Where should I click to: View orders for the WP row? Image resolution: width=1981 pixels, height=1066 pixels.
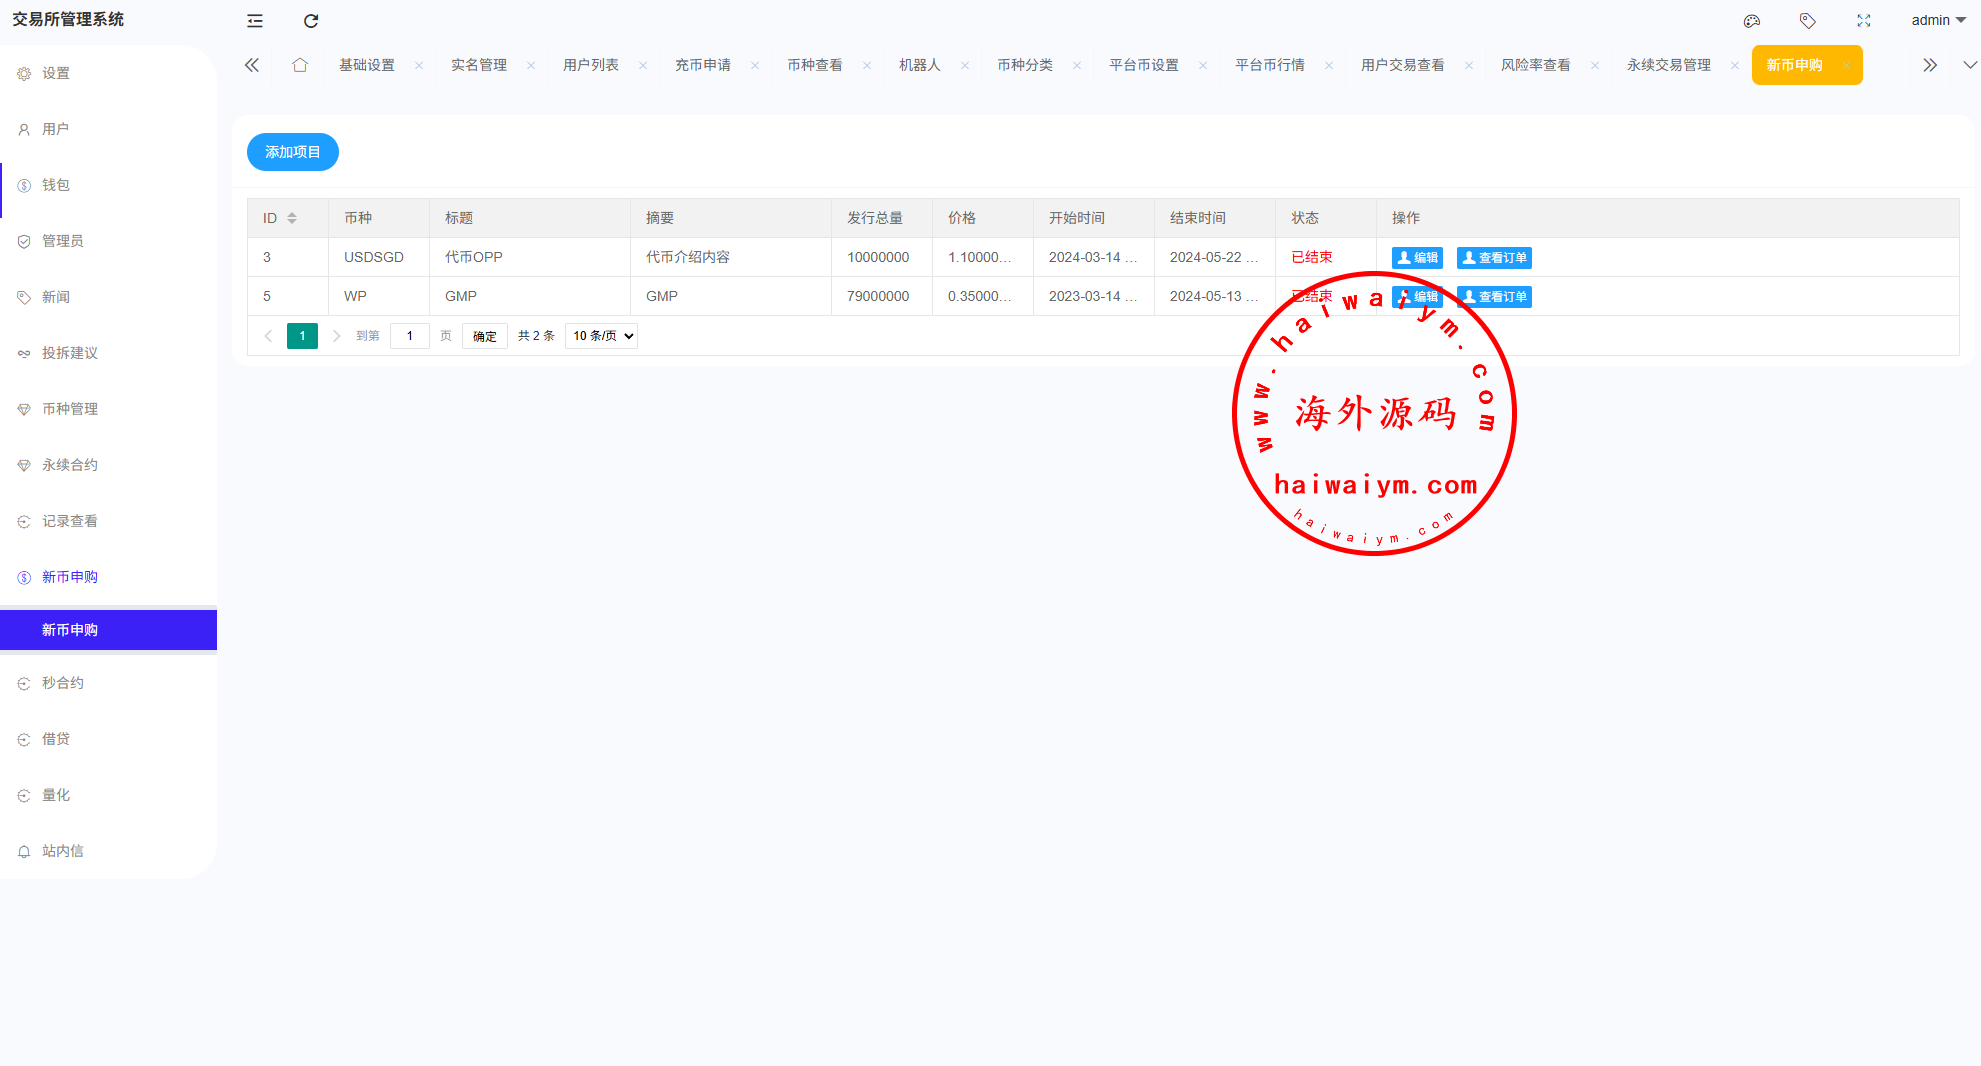coord(1494,297)
